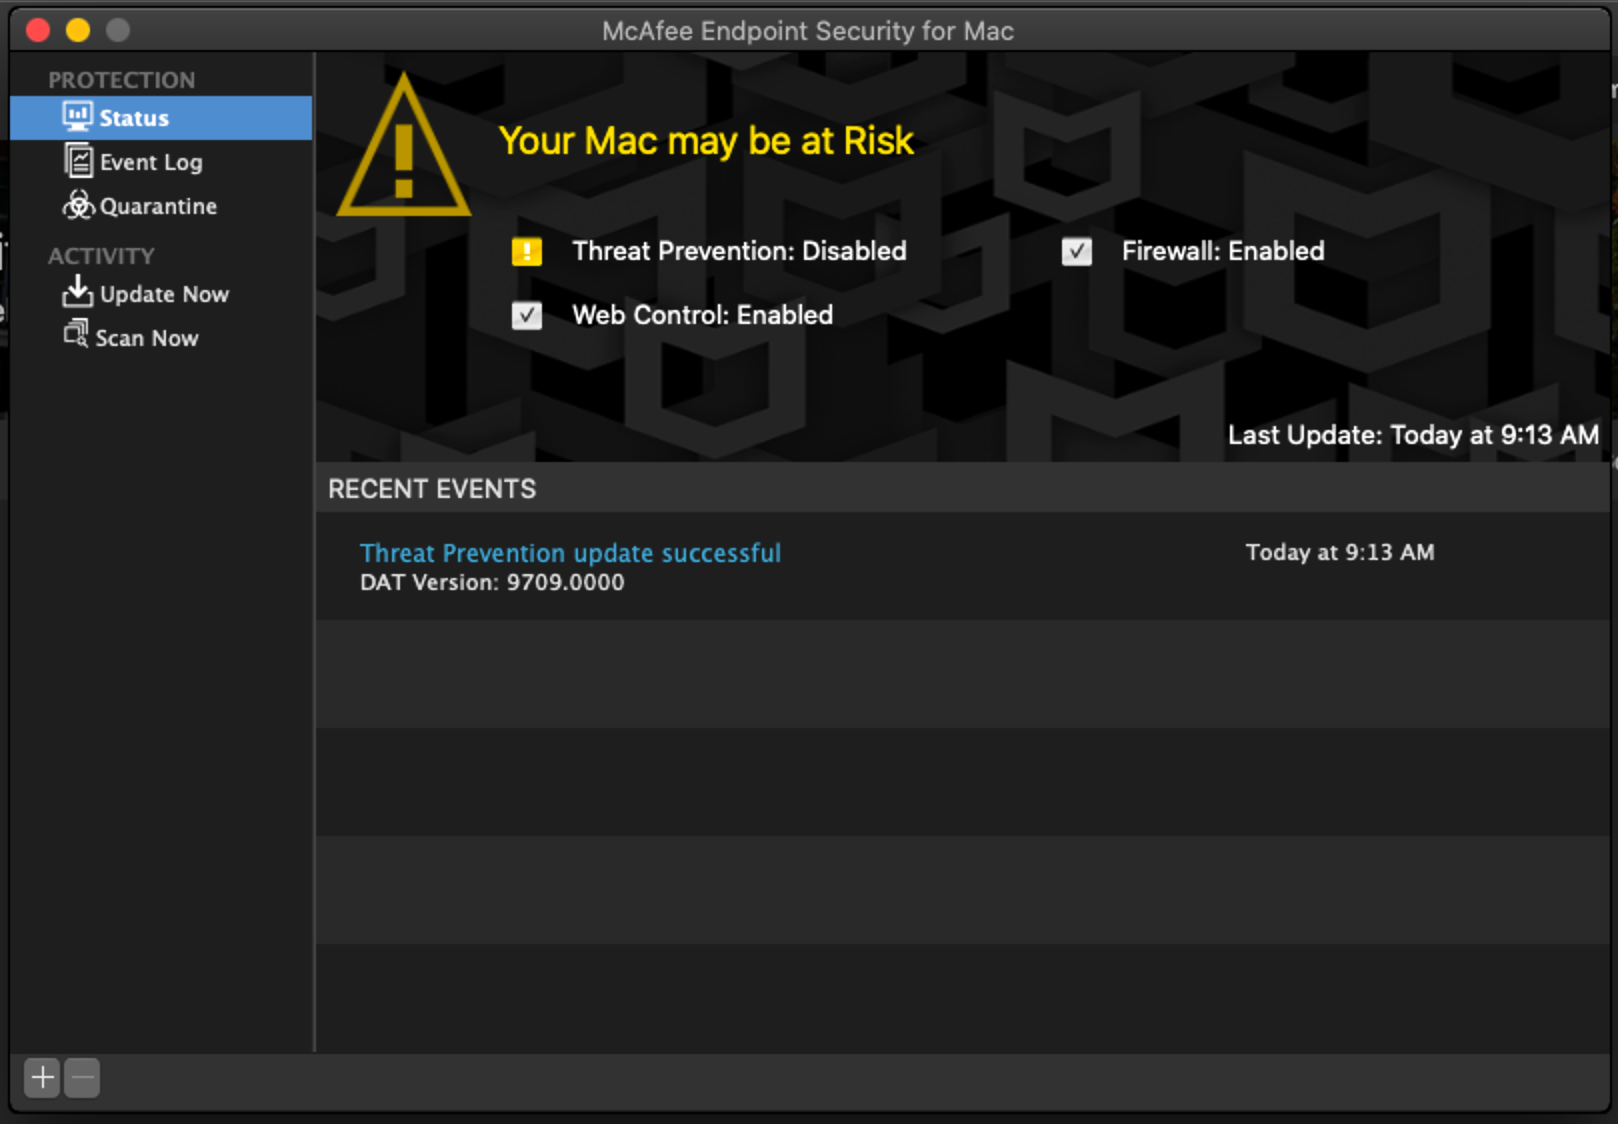Click the RECENT EVENTS header
This screenshot has width=1618, height=1124.
tap(432, 489)
